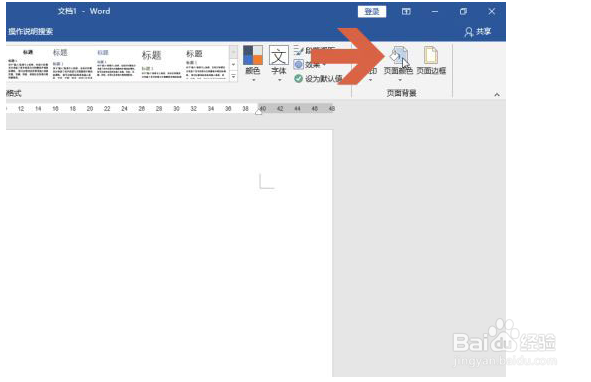Click the 共享 share button

(x=478, y=32)
